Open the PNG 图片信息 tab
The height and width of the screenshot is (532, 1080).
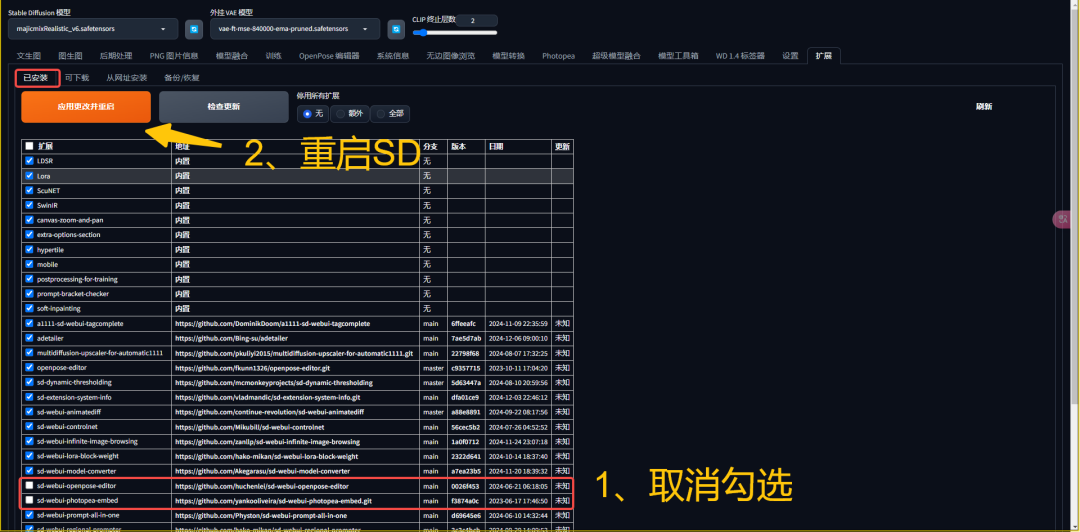[x=174, y=56]
